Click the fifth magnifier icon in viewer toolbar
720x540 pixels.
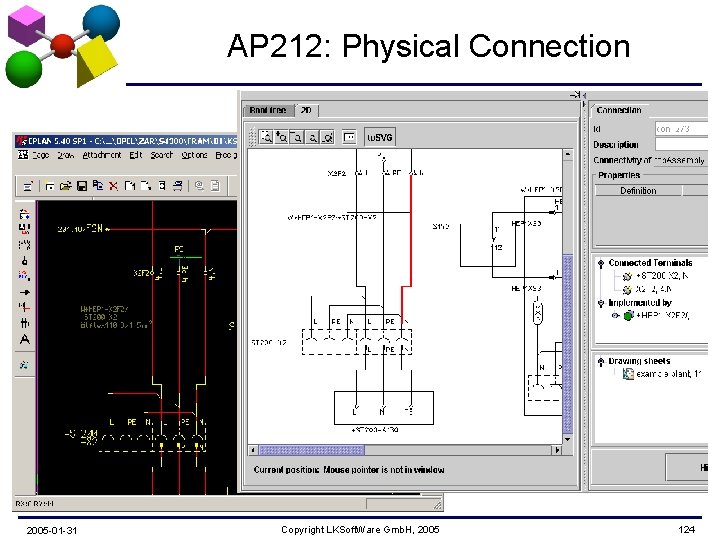pos(327,137)
